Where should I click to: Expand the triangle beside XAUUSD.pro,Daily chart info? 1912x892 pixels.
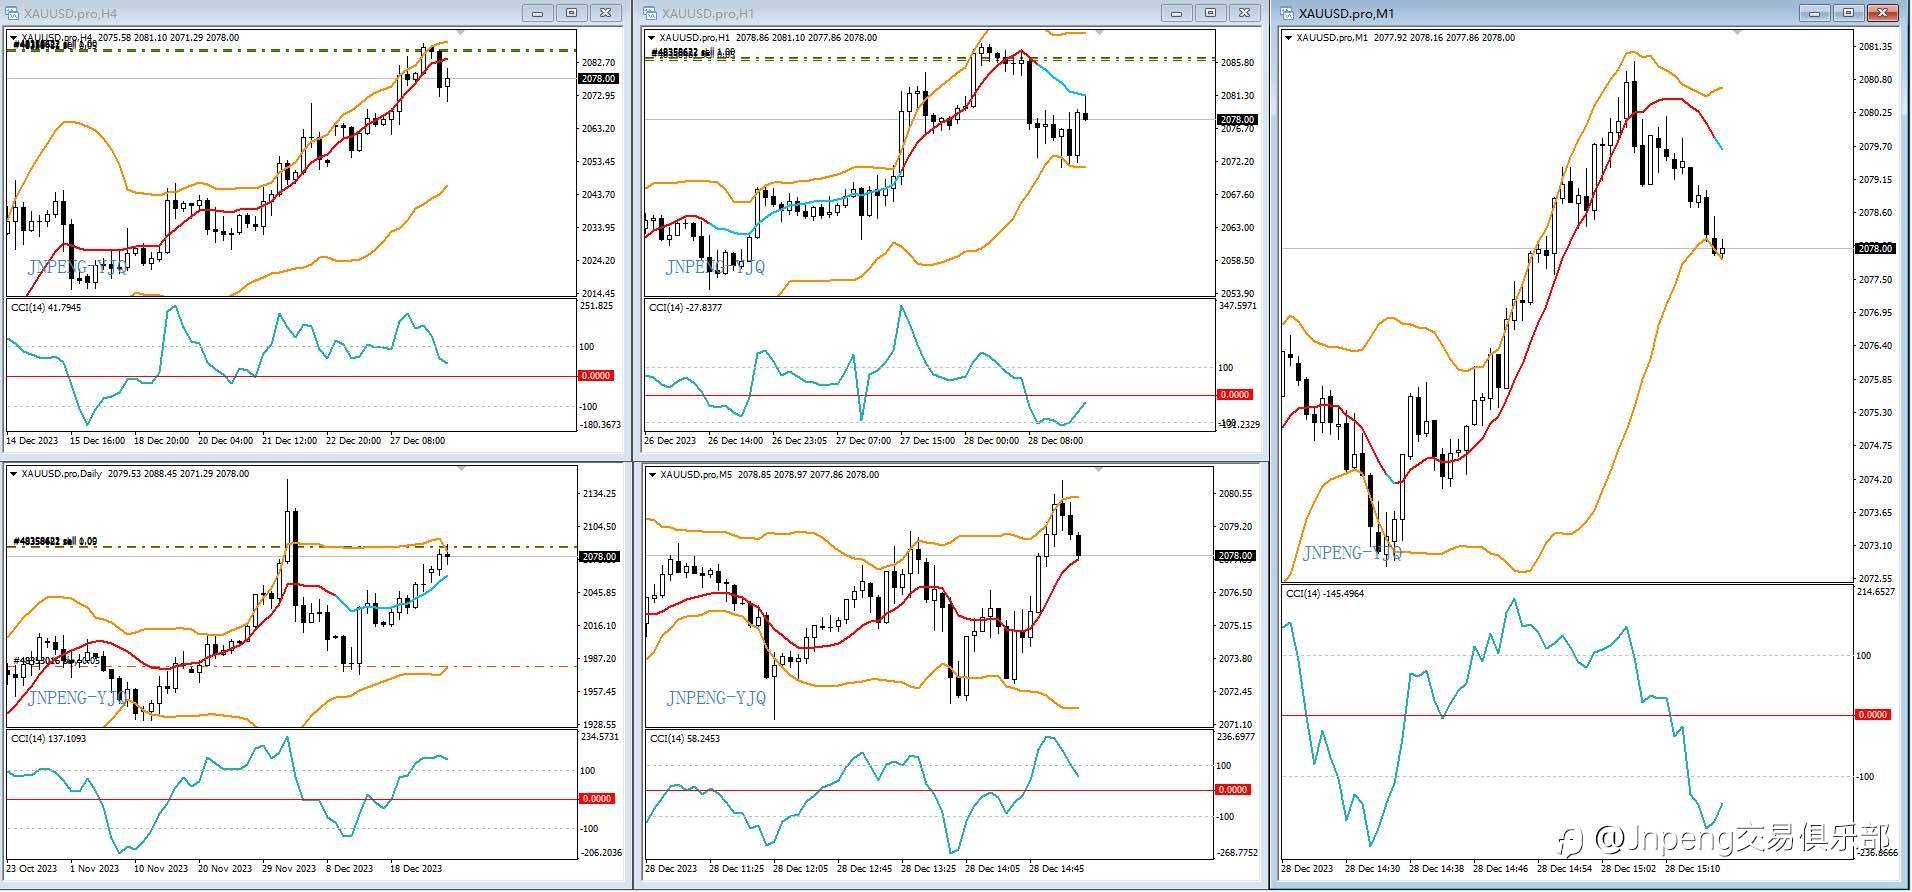tap(14, 474)
